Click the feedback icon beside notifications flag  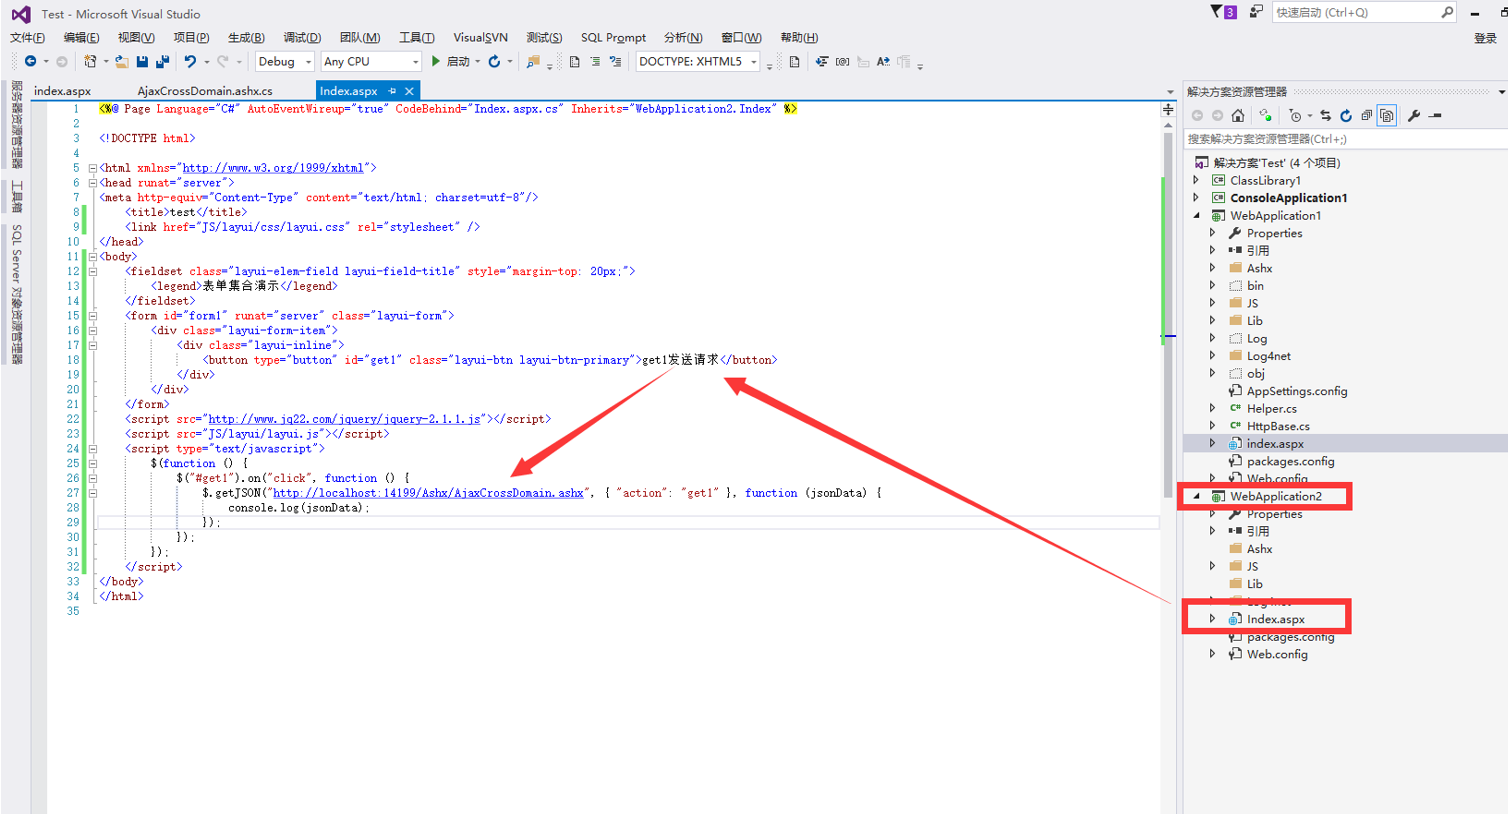[1256, 12]
